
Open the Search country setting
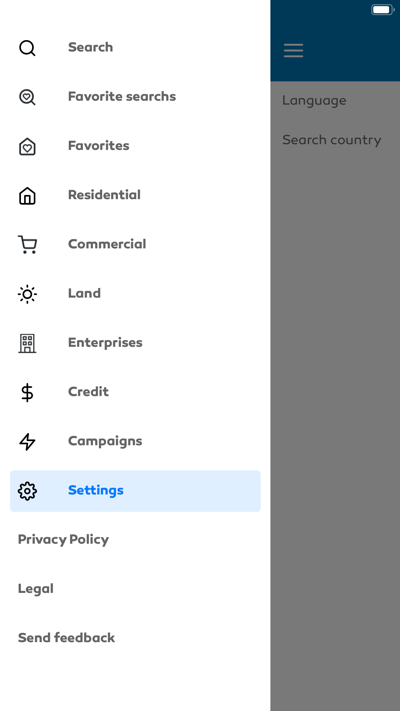pos(332,140)
